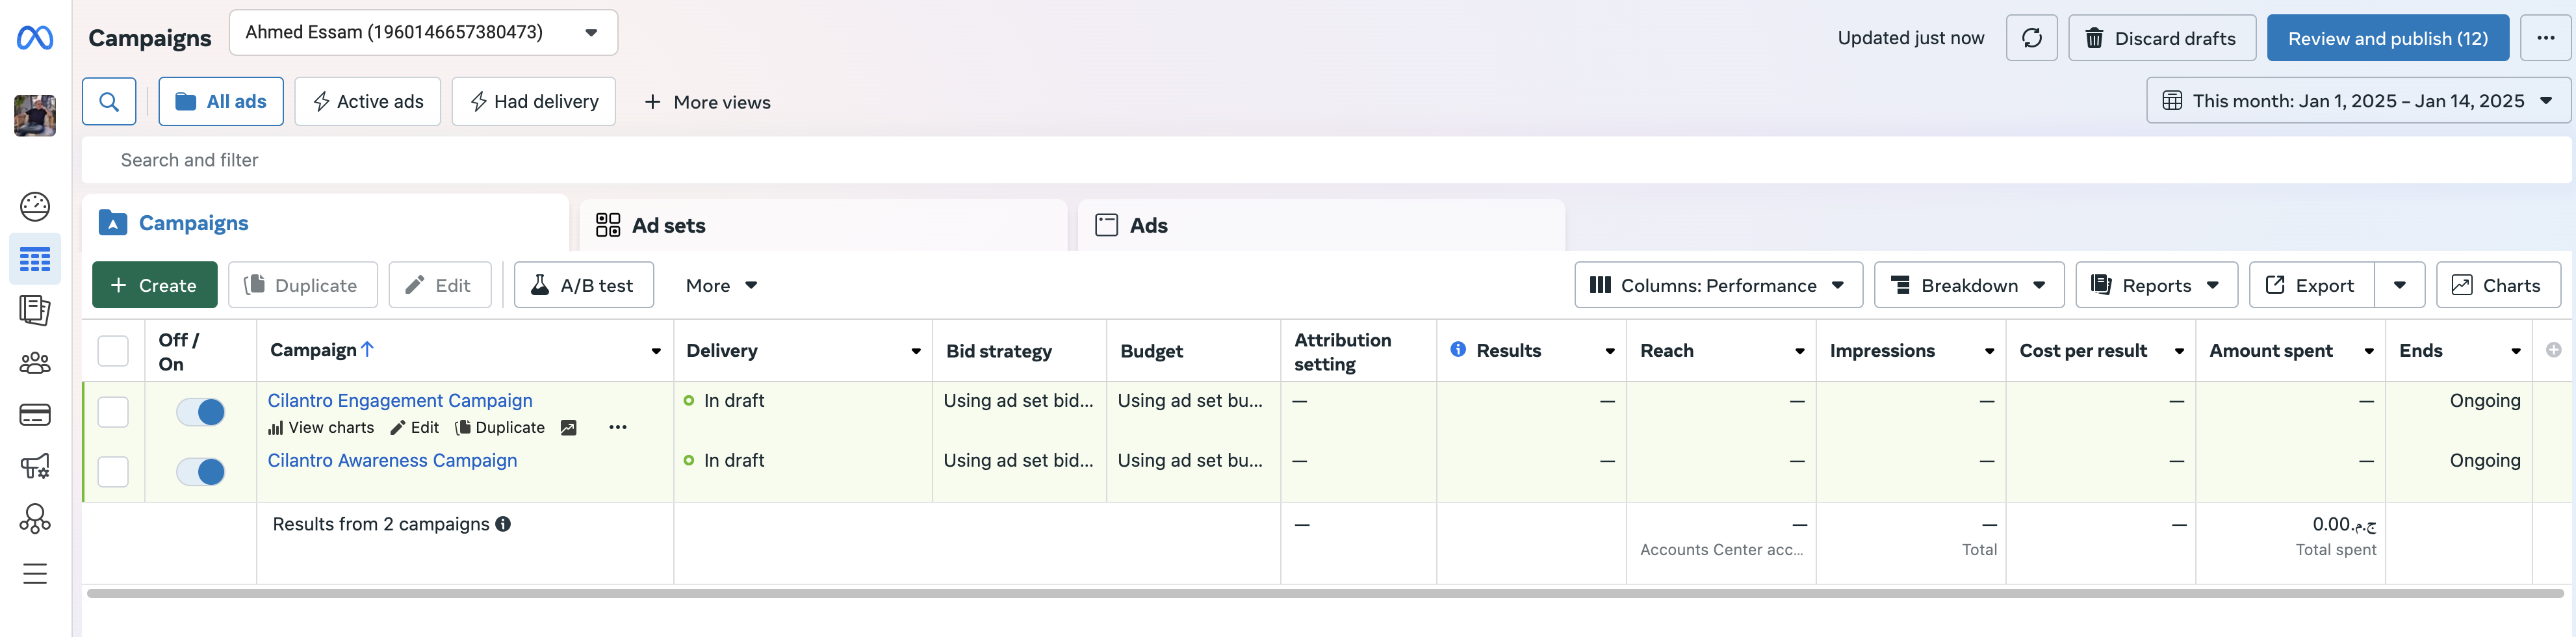Toggle select-all campaigns checkbox

coord(113,351)
